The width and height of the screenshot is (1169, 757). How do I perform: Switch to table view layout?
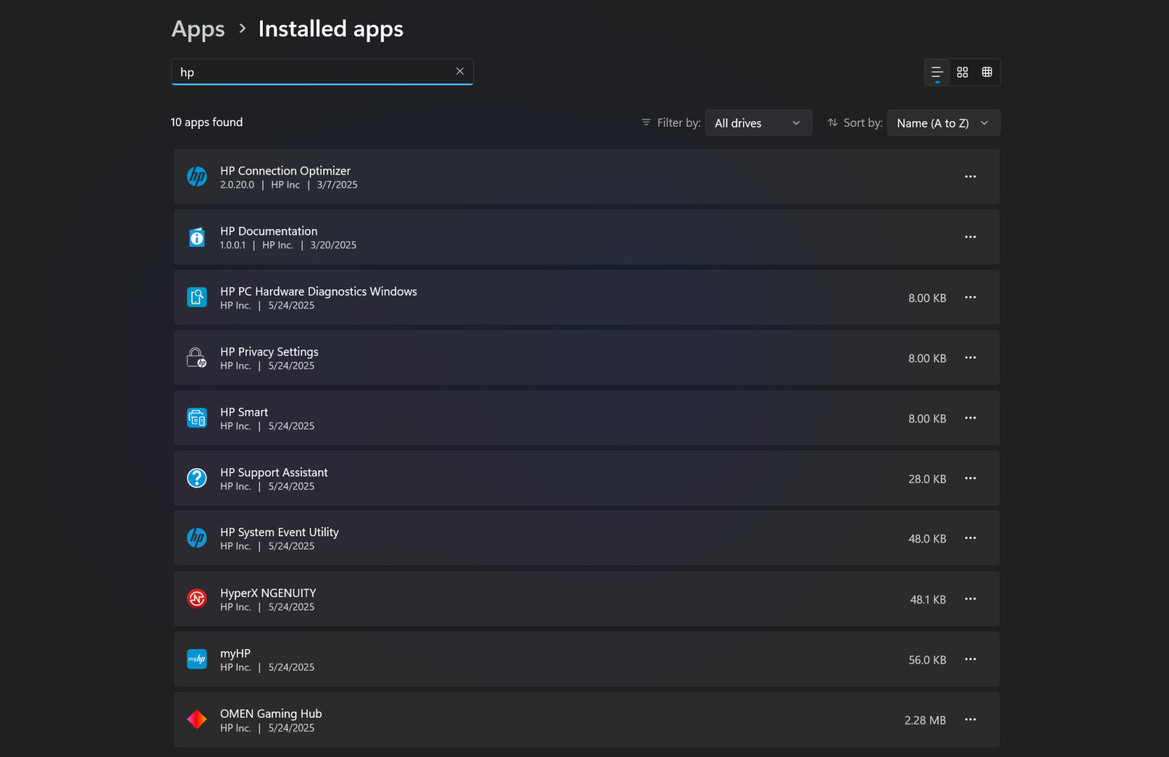pyautogui.click(x=987, y=72)
